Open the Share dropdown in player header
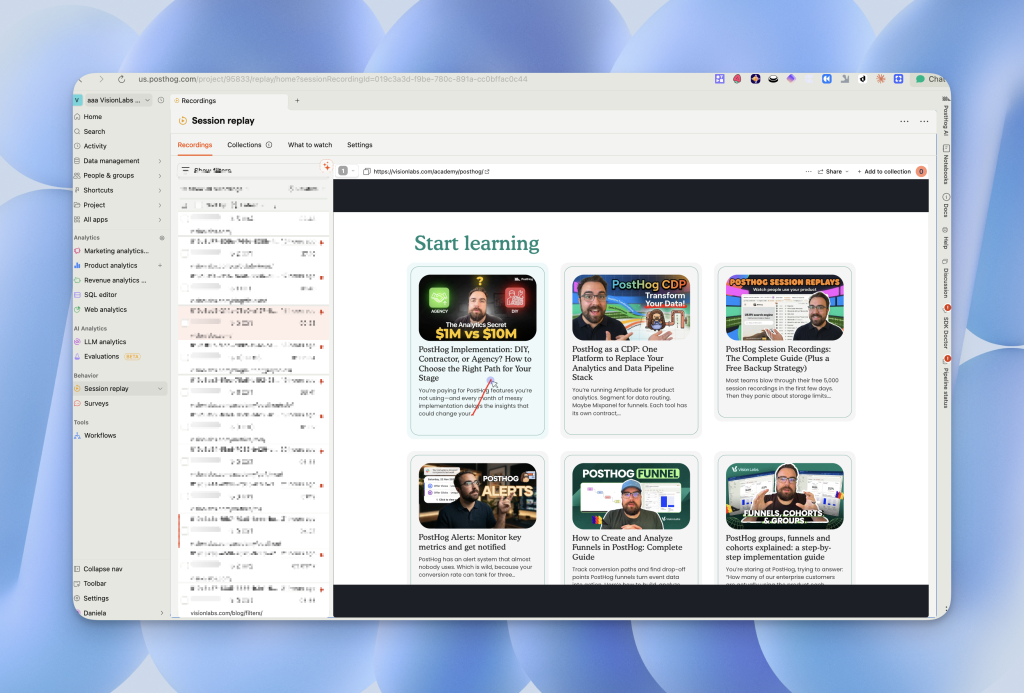Image resolution: width=1024 pixels, height=693 pixels. [x=832, y=172]
